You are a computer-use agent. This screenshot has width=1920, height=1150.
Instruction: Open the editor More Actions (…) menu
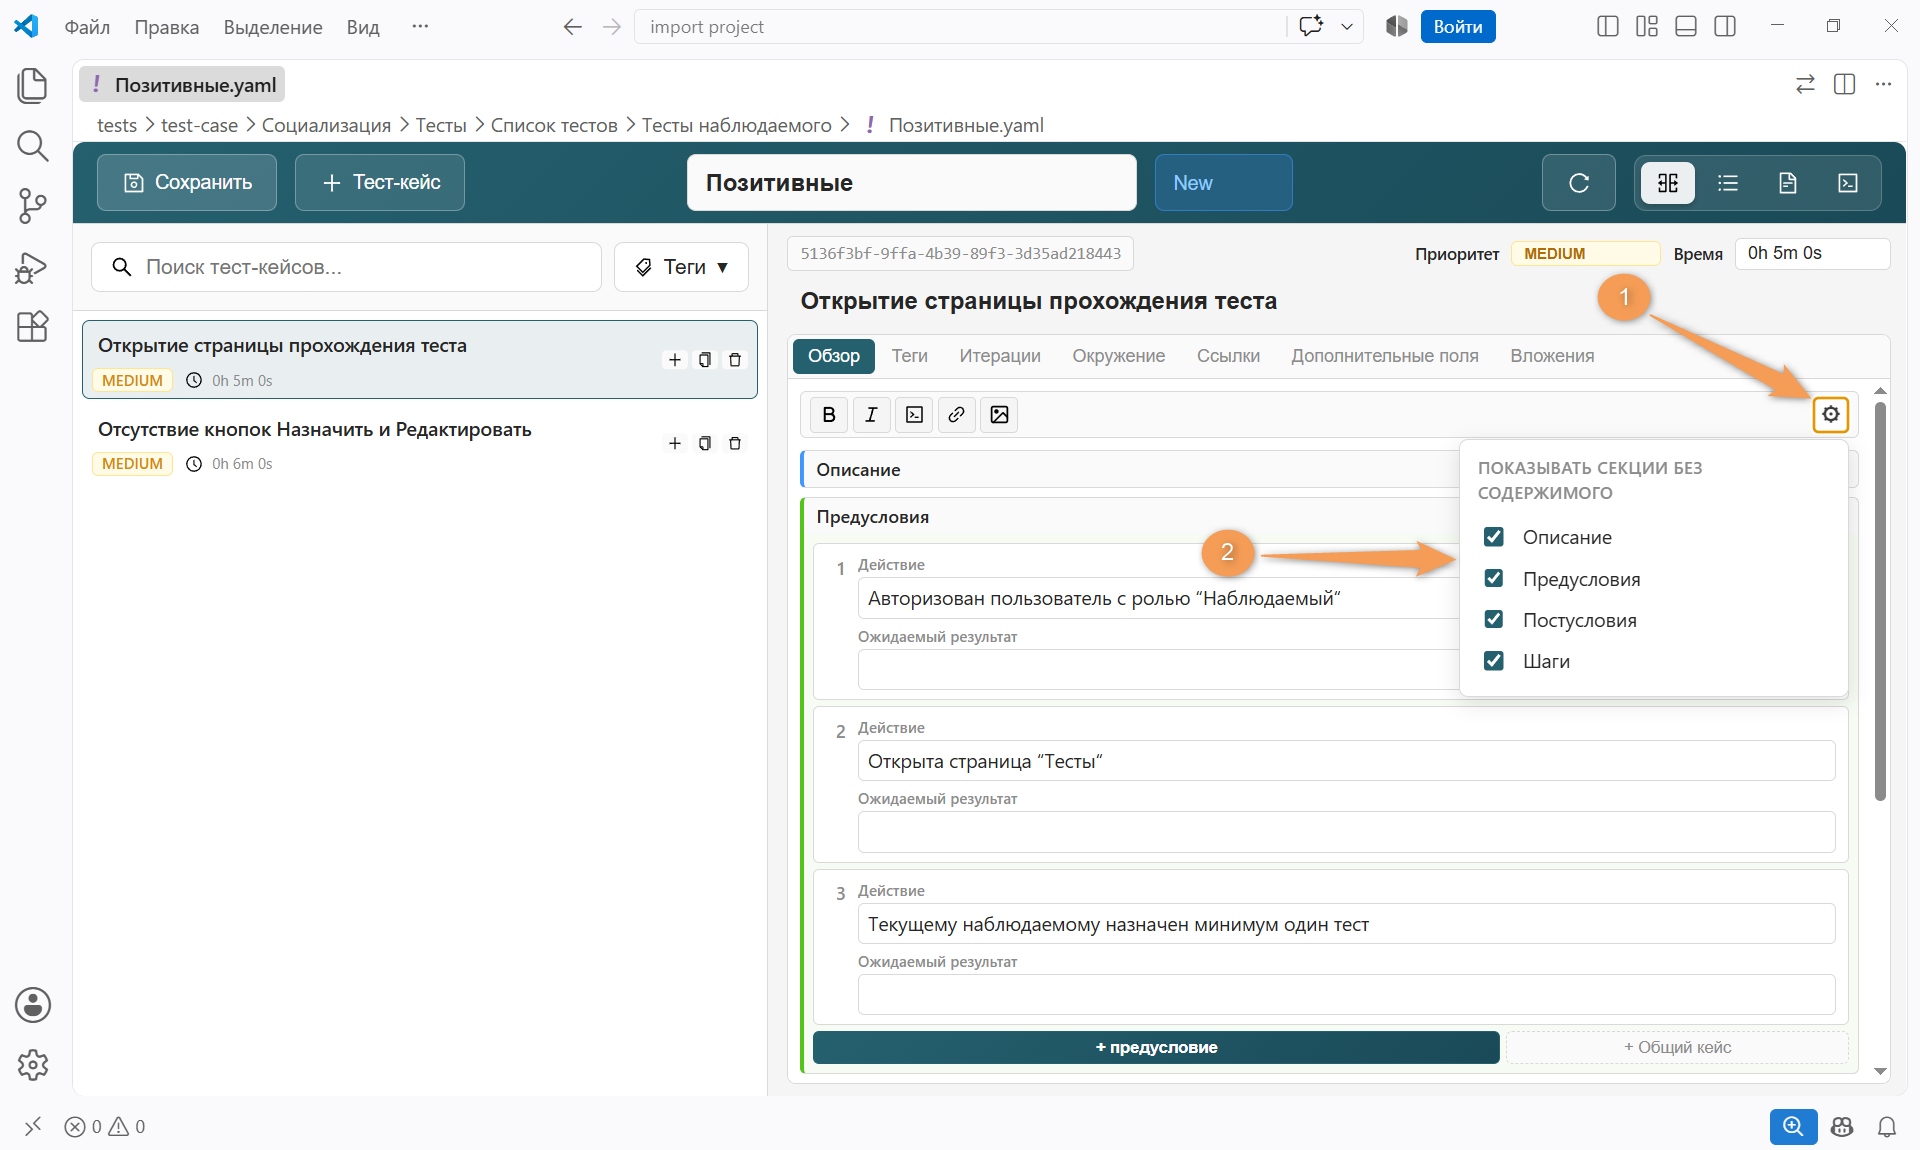(1884, 84)
